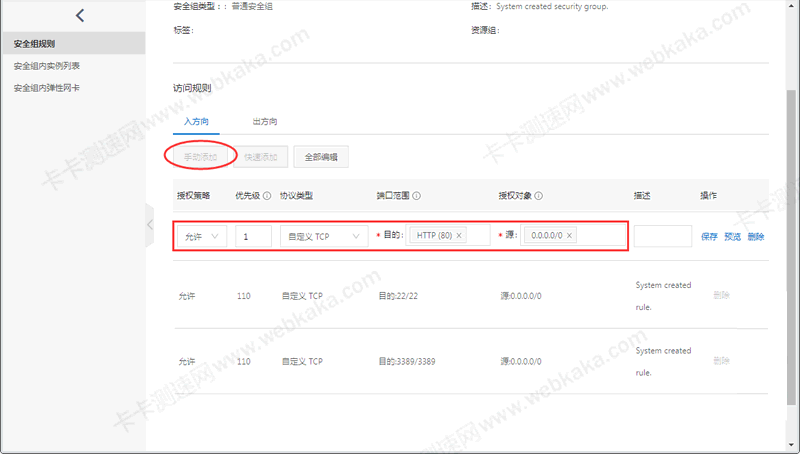800x454 pixels.
Task: Click the info icon next to 授权对象
Action: (x=539, y=196)
